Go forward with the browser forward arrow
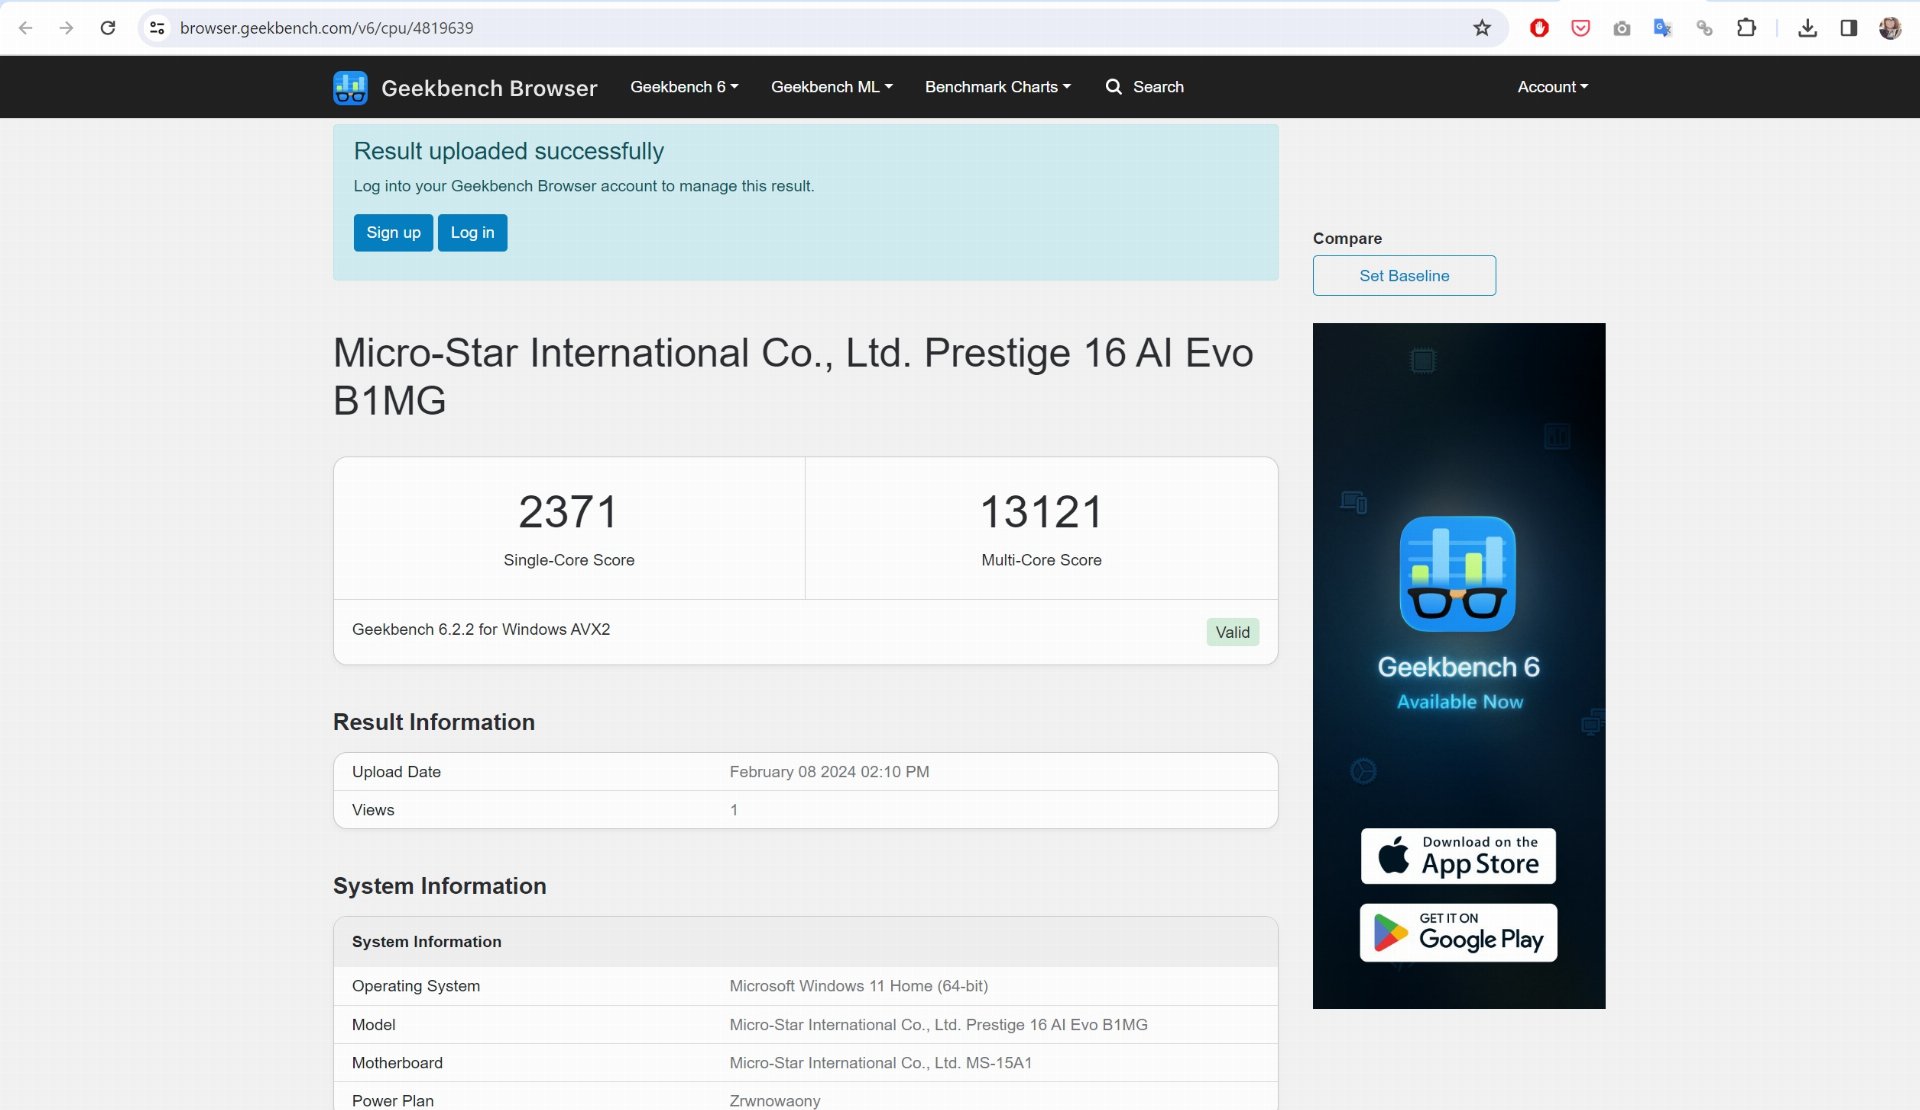Image resolution: width=1920 pixels, height=1110 pixels. pos(66,28)
